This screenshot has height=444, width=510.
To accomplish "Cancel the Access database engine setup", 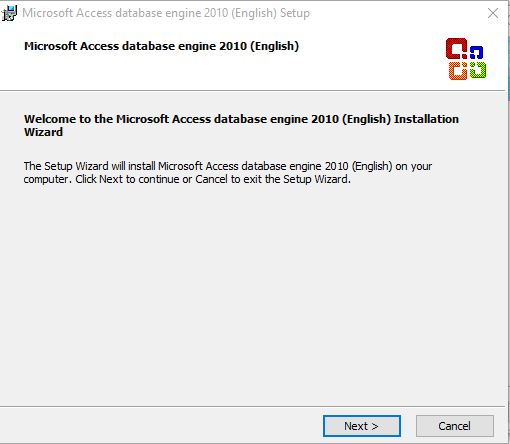I will (x=455, y=426).
